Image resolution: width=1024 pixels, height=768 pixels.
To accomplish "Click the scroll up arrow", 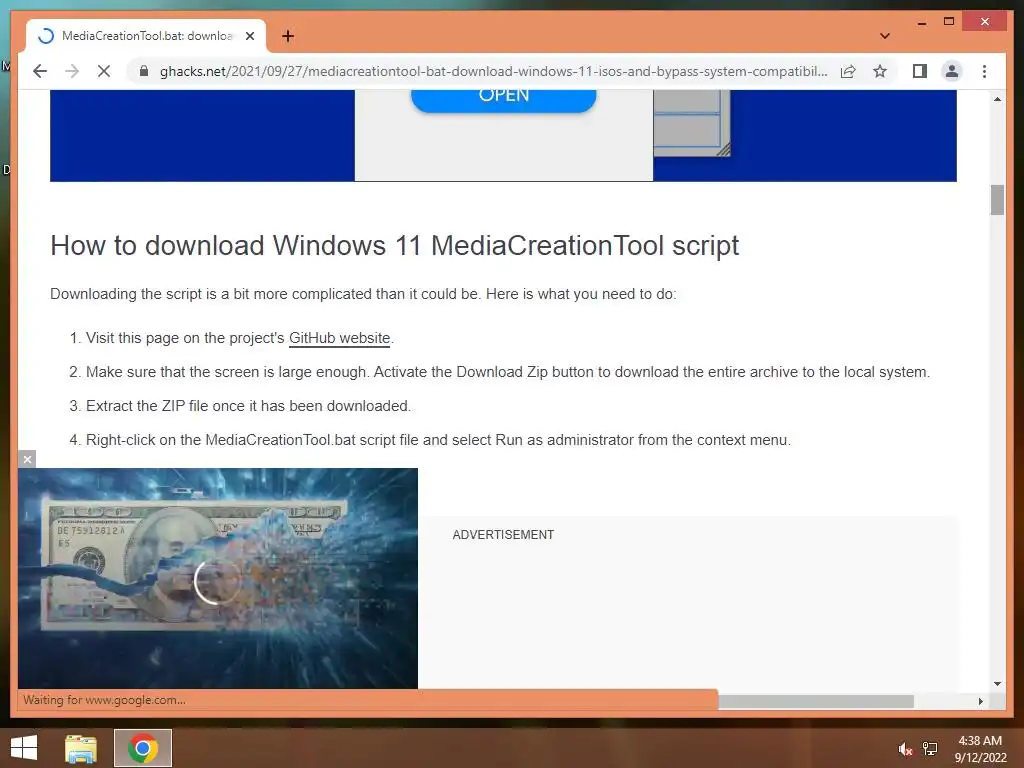I will [997, 99].
